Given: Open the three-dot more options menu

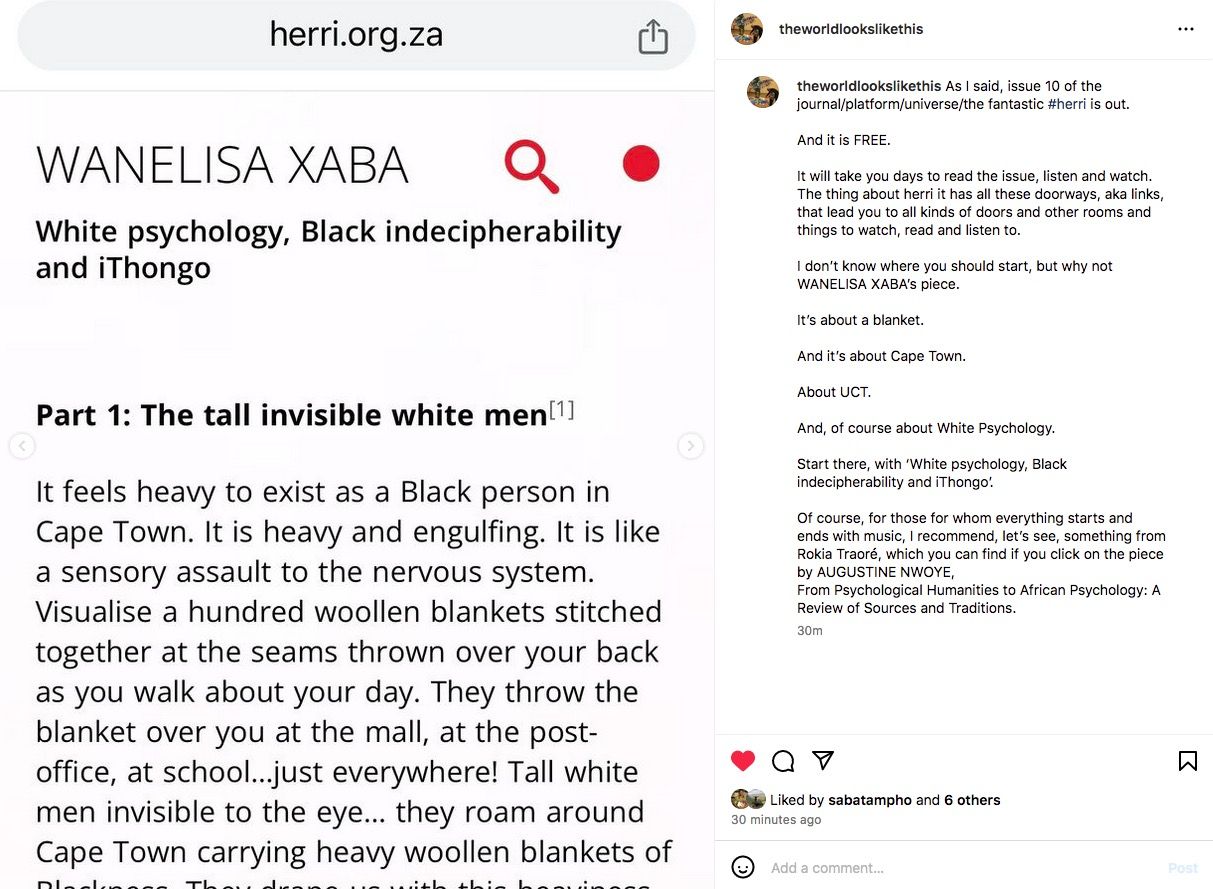Looking at the screenshot, I should tap(1186, 29).
